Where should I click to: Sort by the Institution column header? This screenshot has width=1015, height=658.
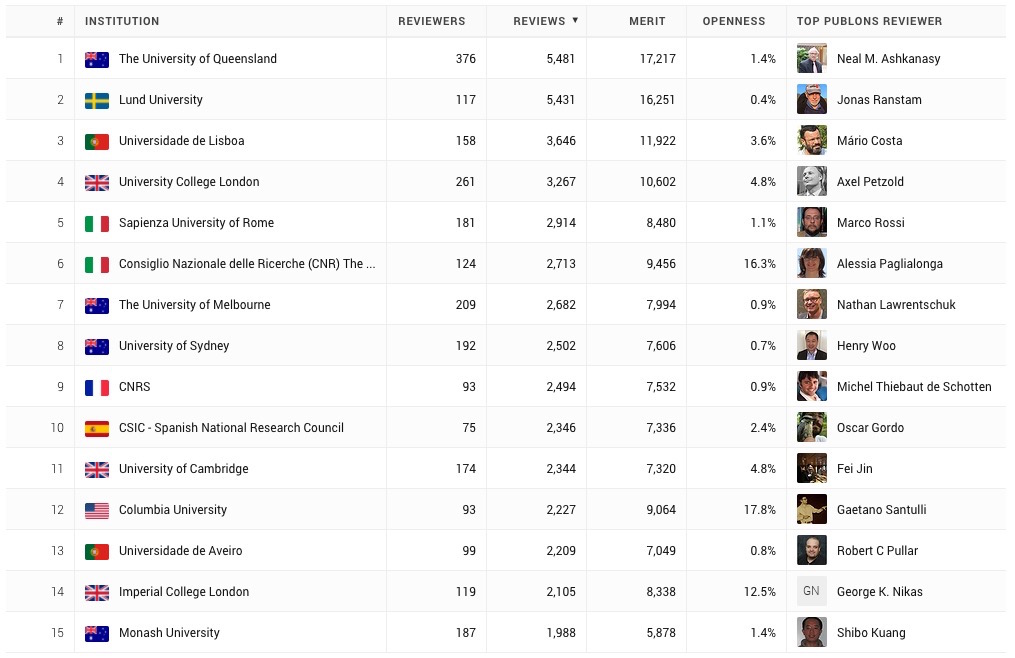click(x=122, y=21)
